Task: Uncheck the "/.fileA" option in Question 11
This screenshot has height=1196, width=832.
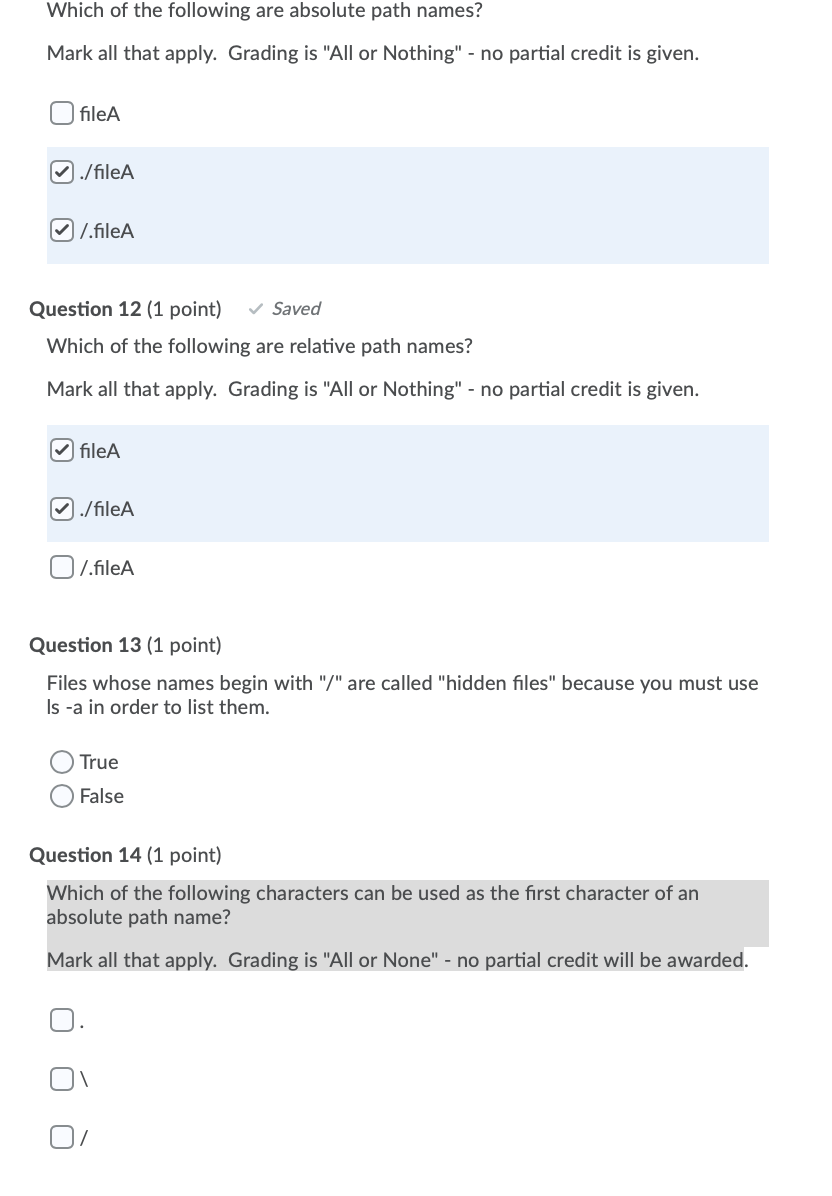Action: click(x=60, y=230)
